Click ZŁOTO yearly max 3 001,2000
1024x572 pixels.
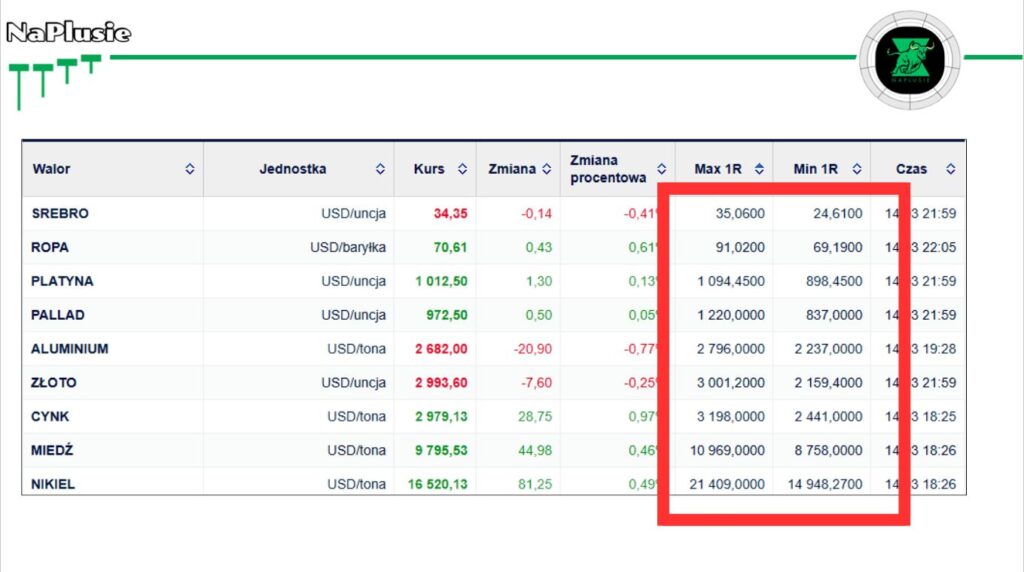(731, 383)
